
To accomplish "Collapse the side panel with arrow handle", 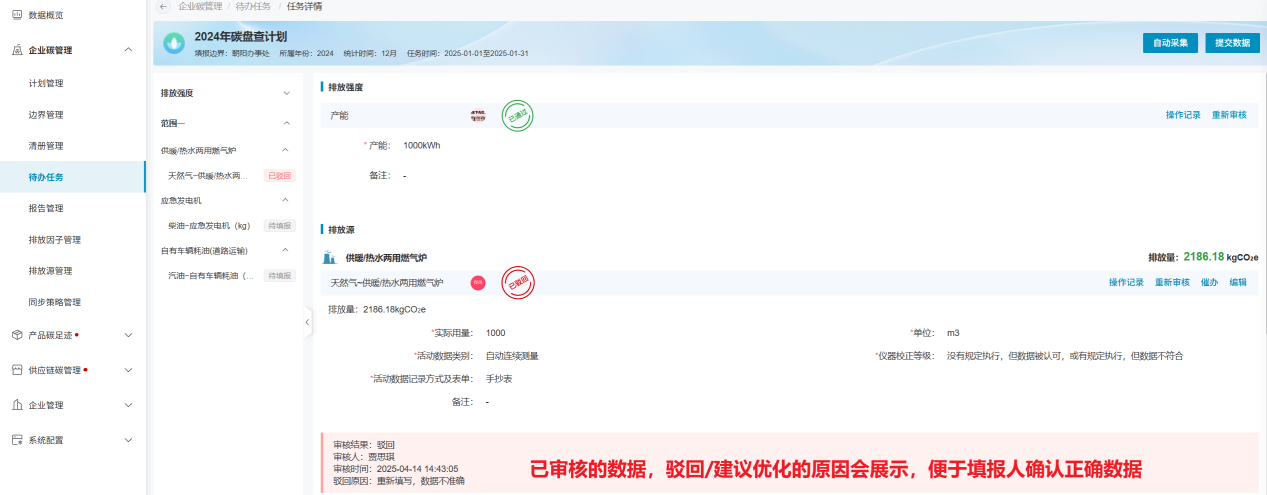I will (x=307, y=322).
